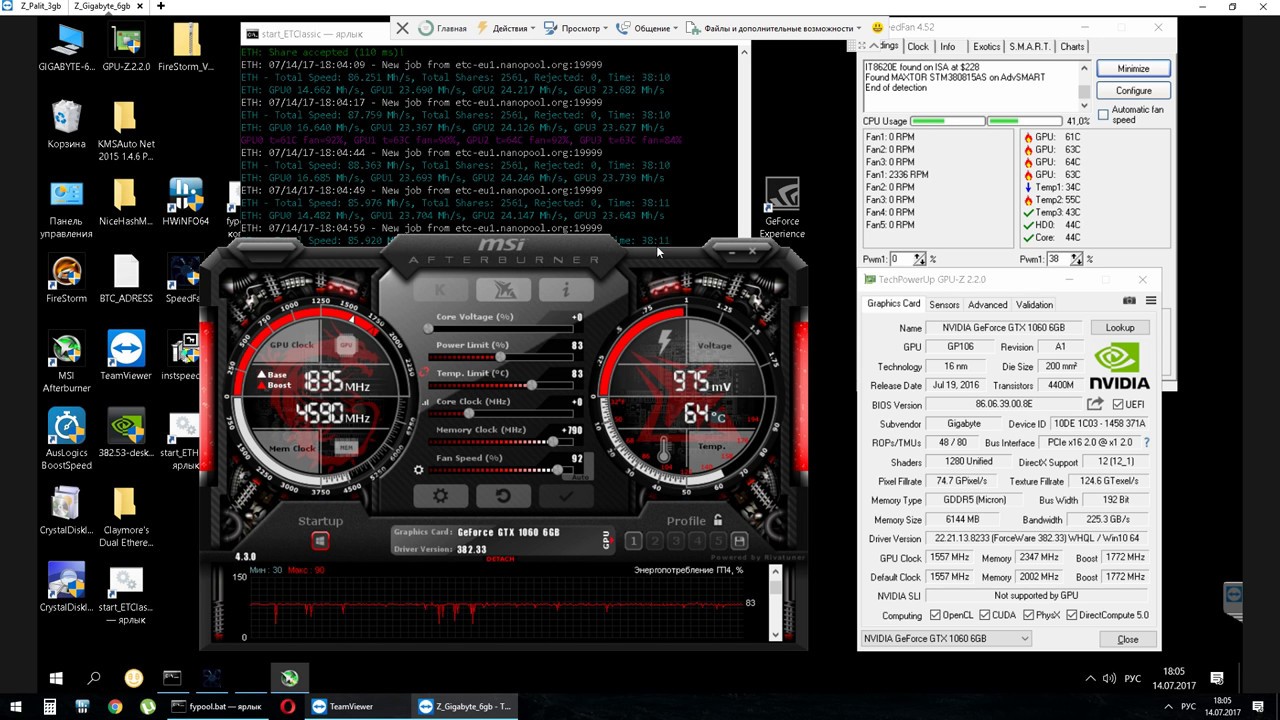Open the Kombustor K button in Afterburner

[x=440, y=290]
